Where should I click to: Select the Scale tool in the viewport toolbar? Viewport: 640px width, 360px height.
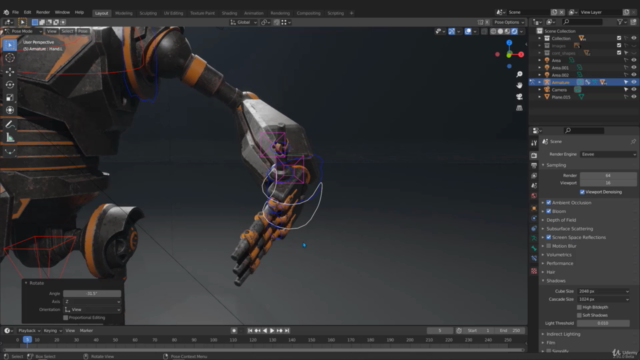click(10, 98)
